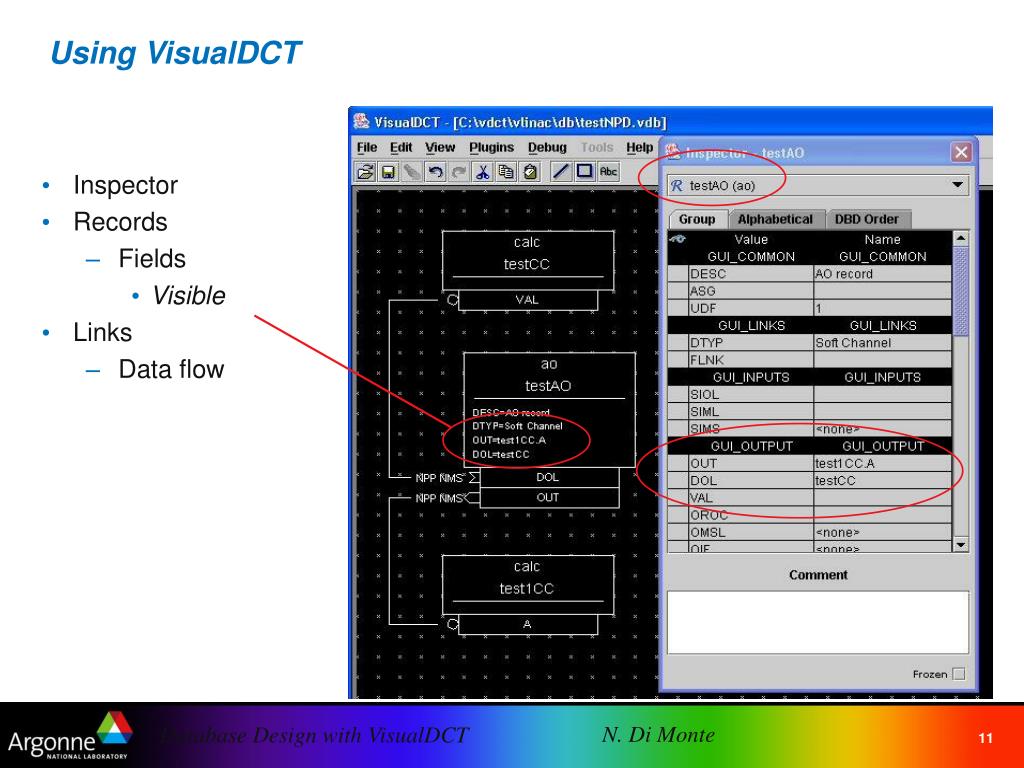Screen dimensions: 1024x768
Task: Click the greyed-out tool icon next to Save
Action: click(x=412, y=172)
